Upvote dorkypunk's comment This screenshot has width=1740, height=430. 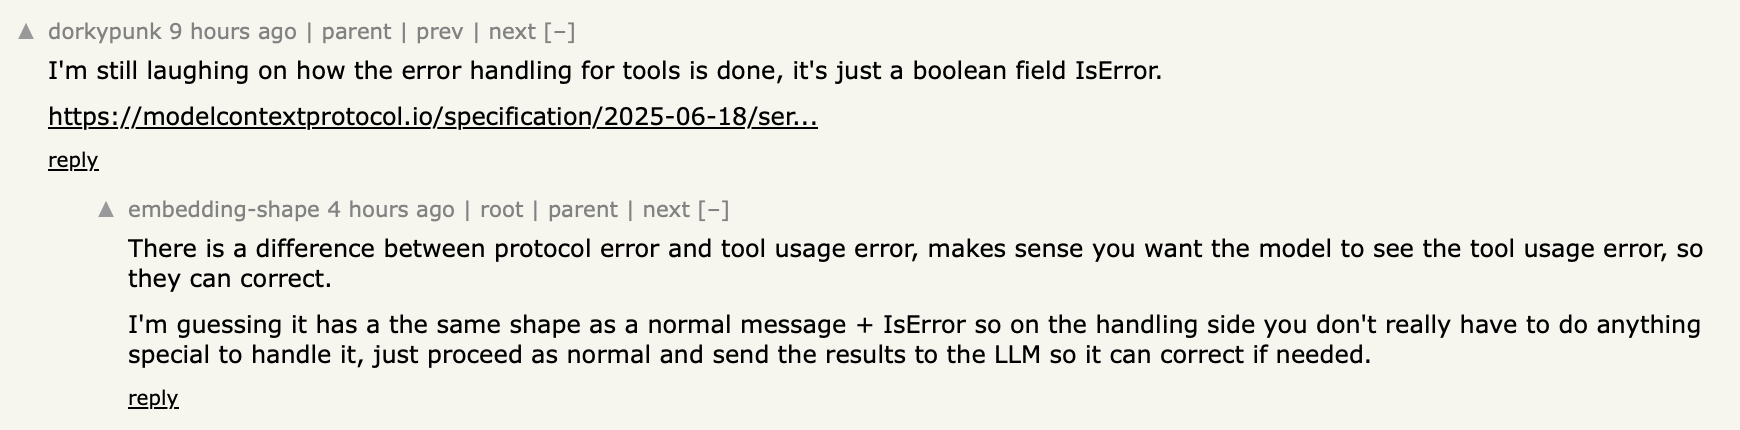coord(27,32)
